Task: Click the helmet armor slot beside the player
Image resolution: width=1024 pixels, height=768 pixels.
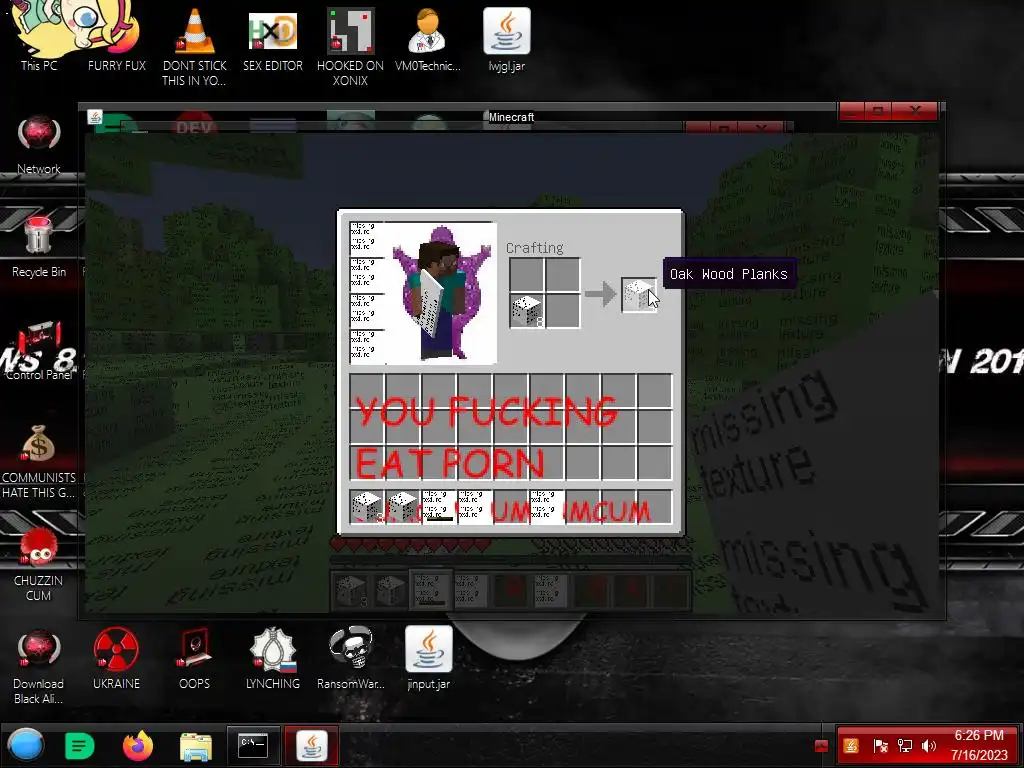Action: click(x=367, y=239)
